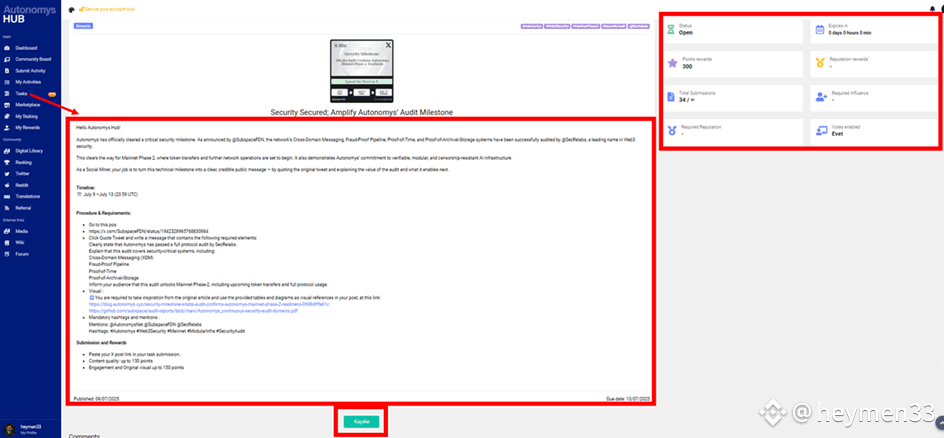This screenshot has height=438, width=944.
Task: Click the Votes enabled icon
Action: [x=822, y=131]
